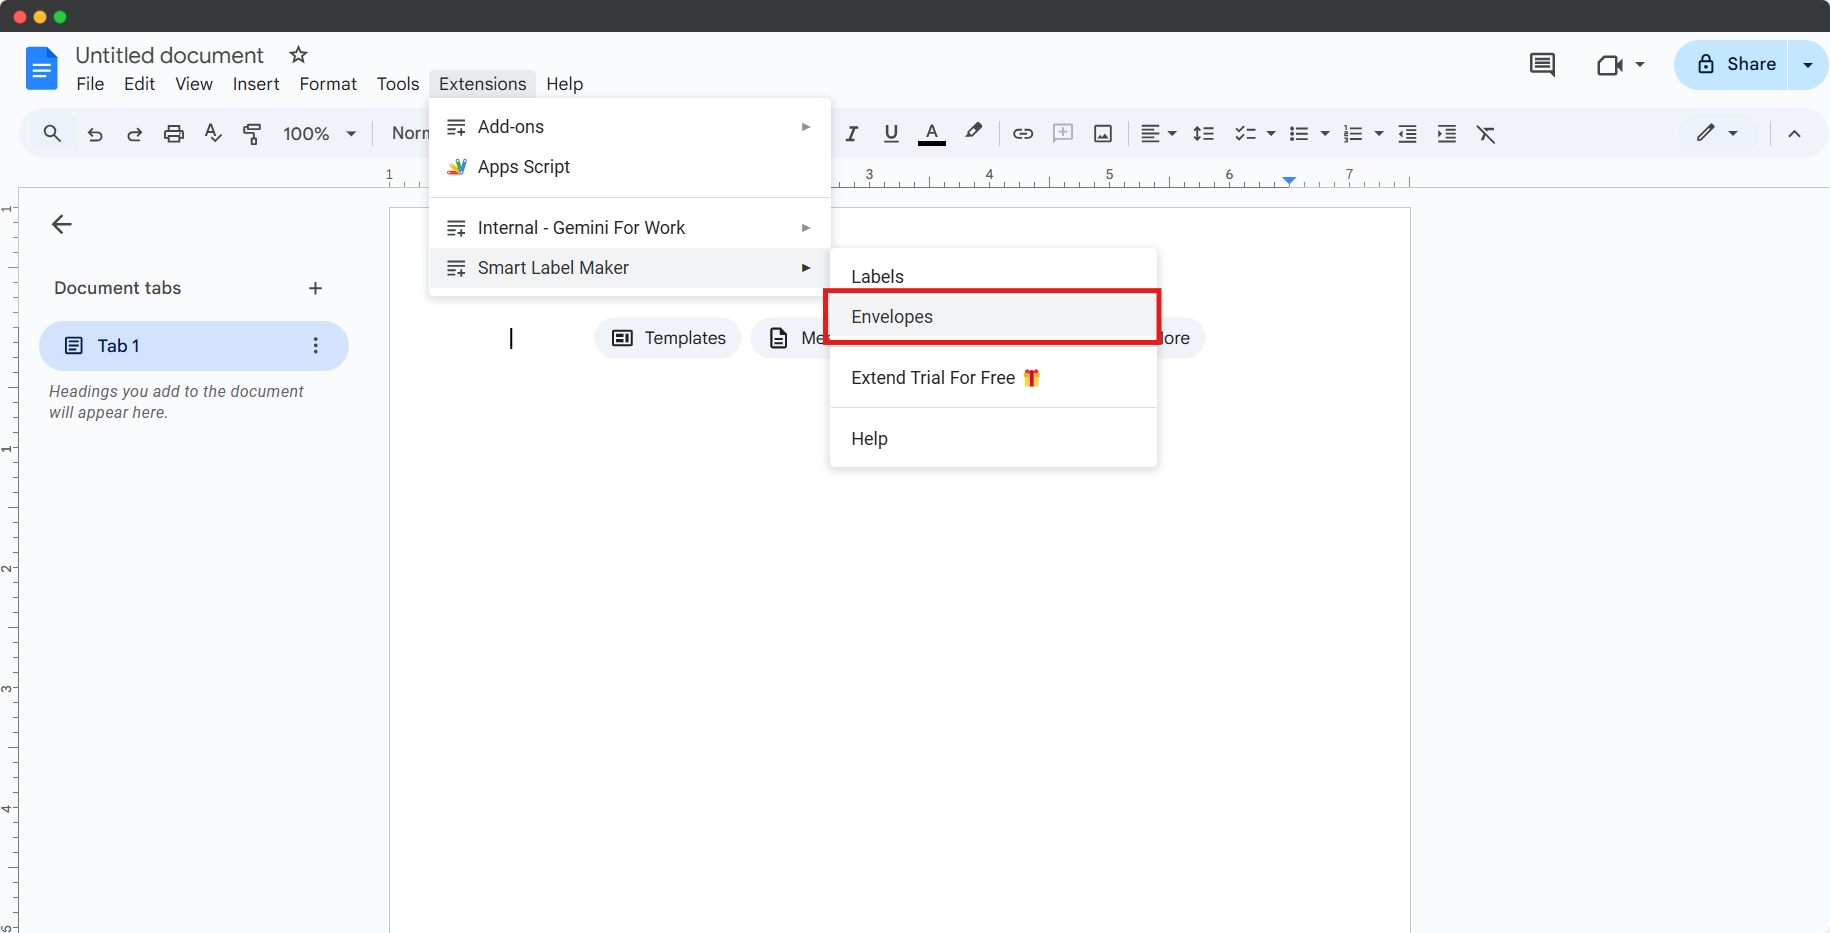
Task: Open the Format menu
Action: click(x=328, y=84)
